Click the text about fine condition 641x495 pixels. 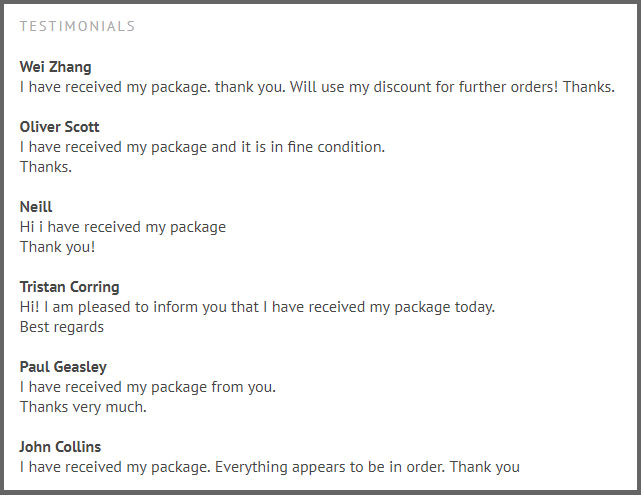(x=202, y=147)
